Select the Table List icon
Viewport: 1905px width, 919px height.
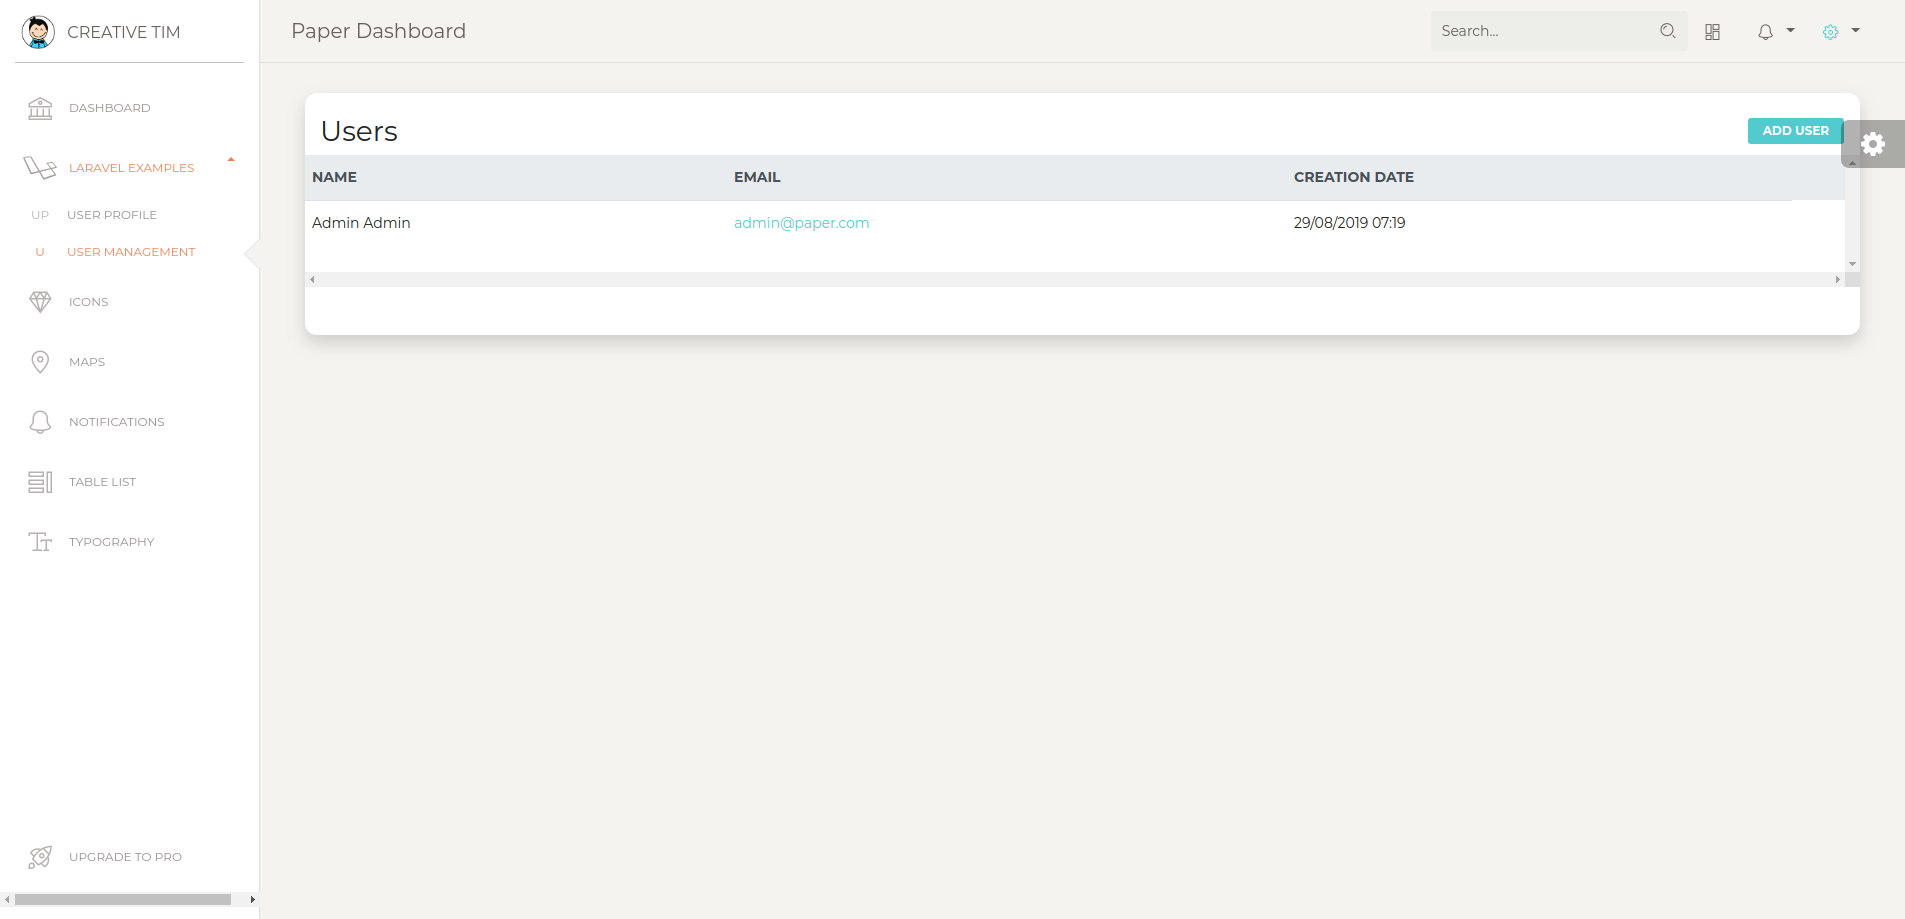click(40, 482)
